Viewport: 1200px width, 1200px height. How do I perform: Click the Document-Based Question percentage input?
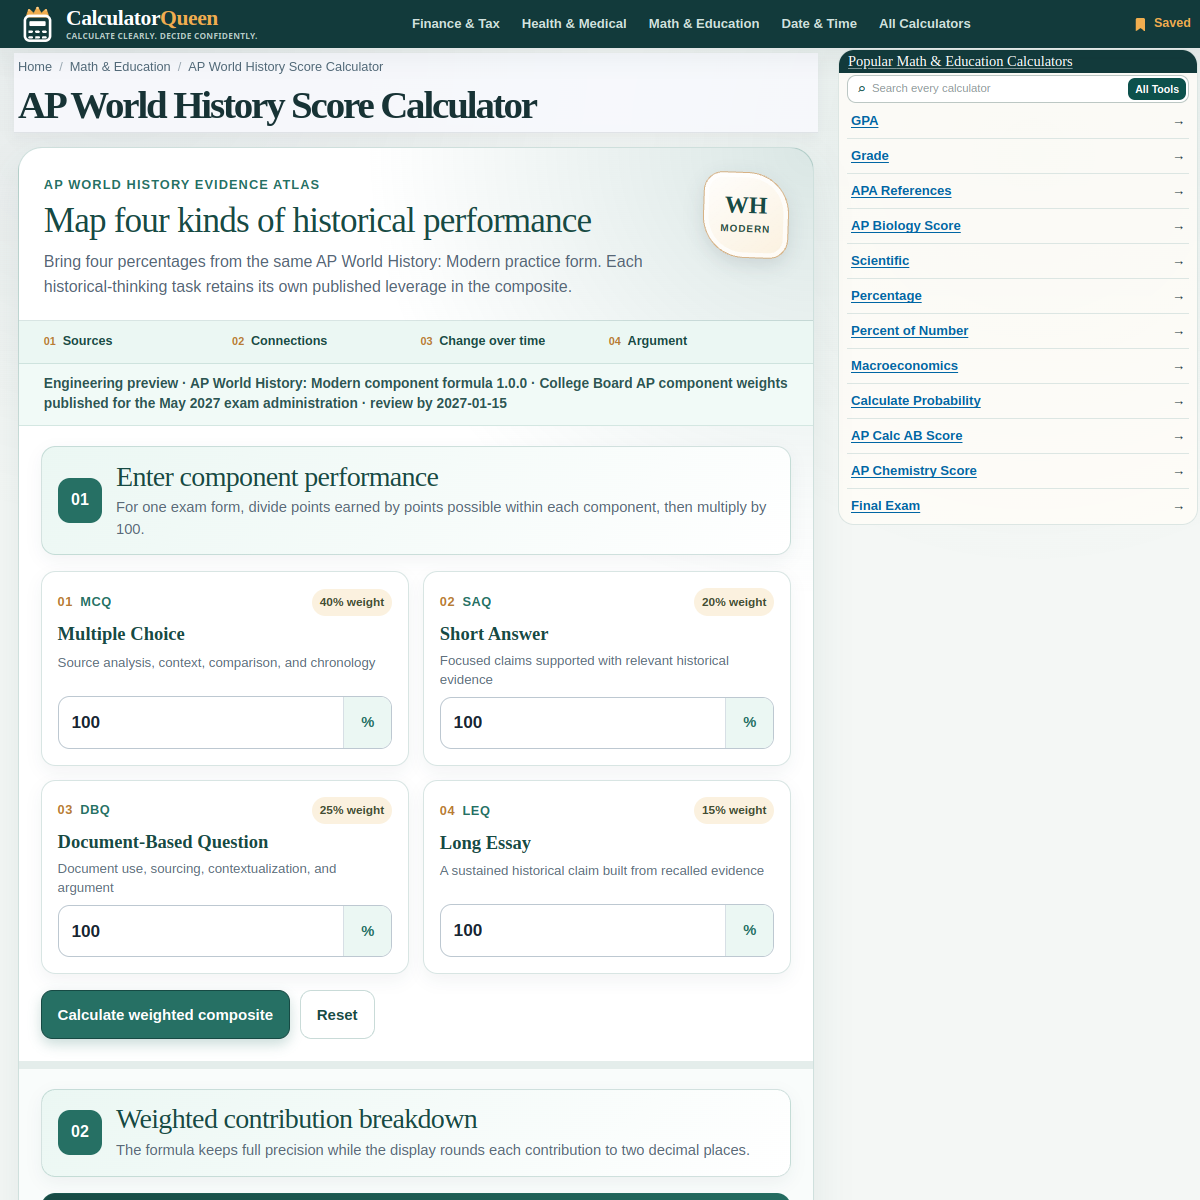201,931
